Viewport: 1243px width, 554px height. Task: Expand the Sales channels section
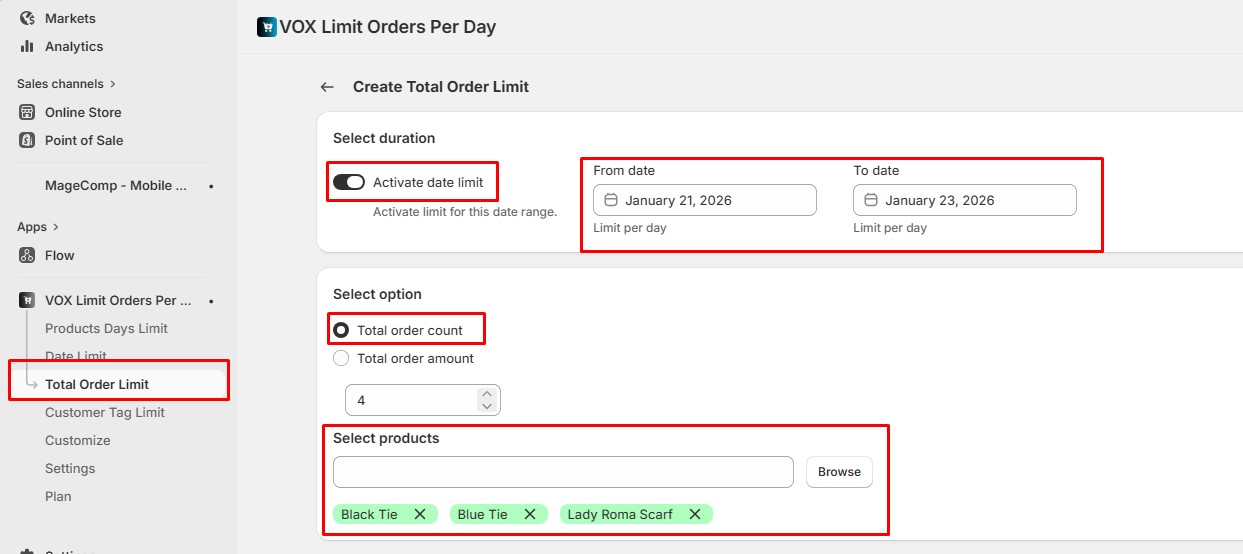tap(66, 84)
